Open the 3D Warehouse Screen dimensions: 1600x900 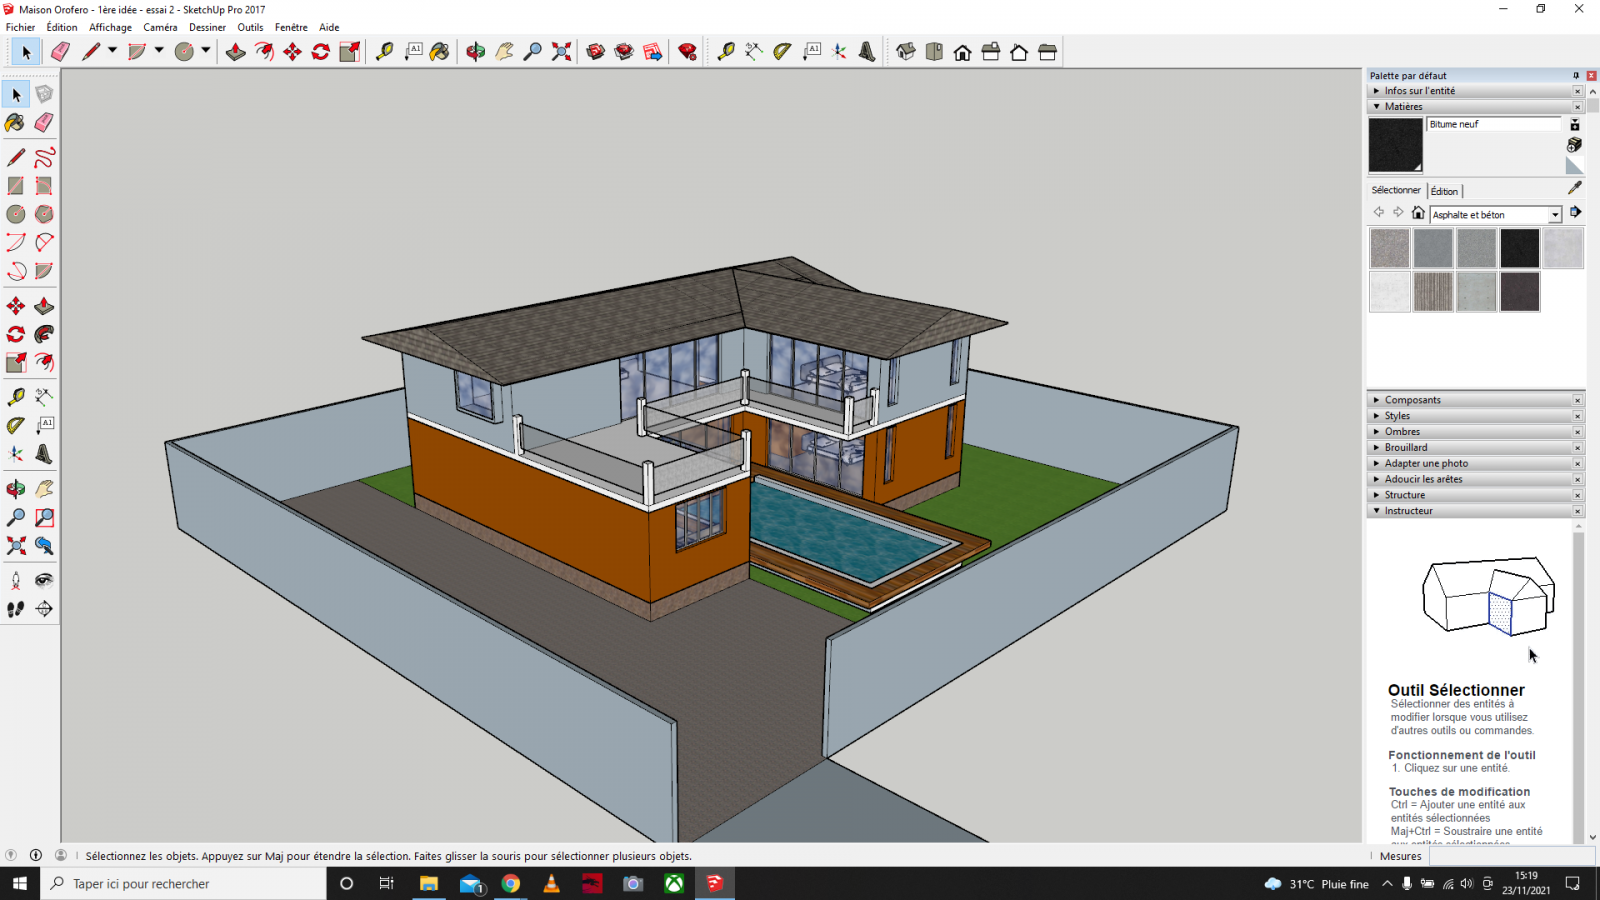(595, 52)
